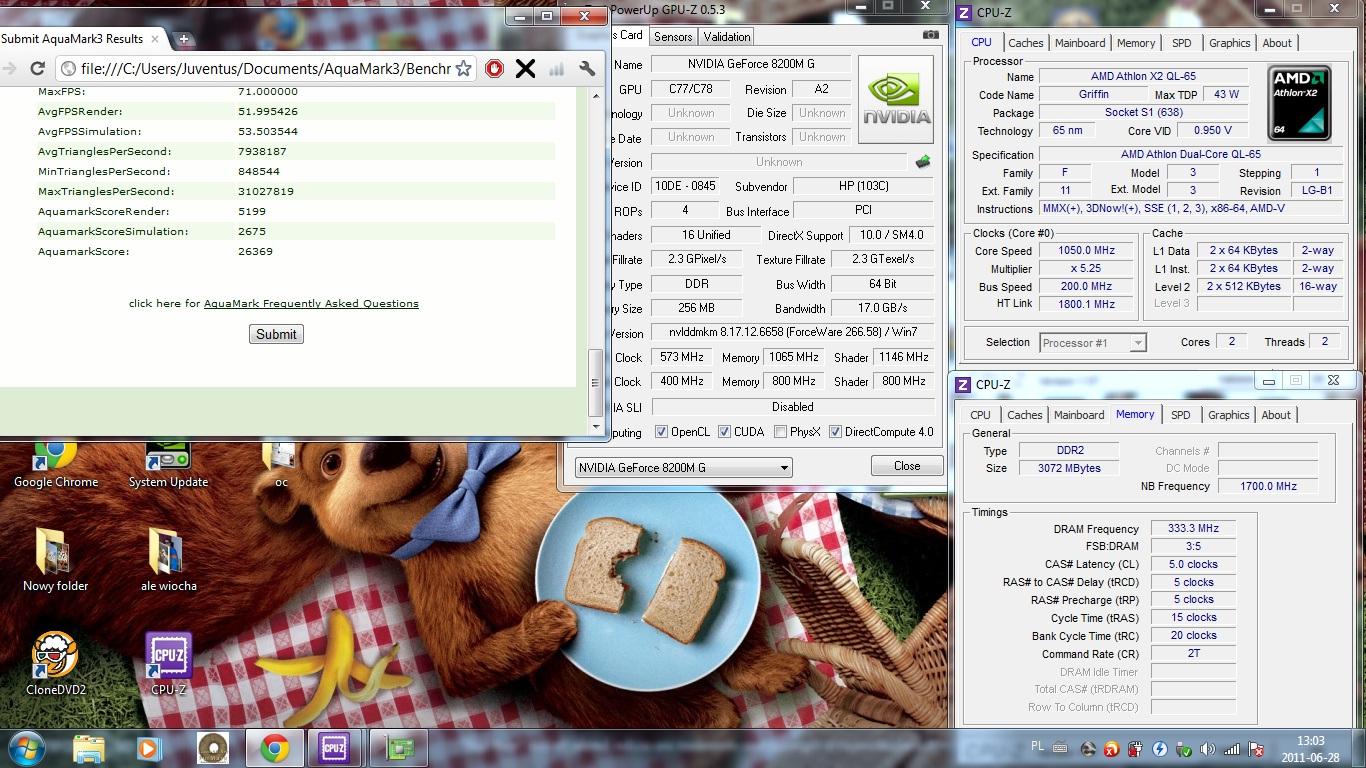Select the AquamarkScore value 26369
Screen dimensions: 1366x768
pos(255,251)
